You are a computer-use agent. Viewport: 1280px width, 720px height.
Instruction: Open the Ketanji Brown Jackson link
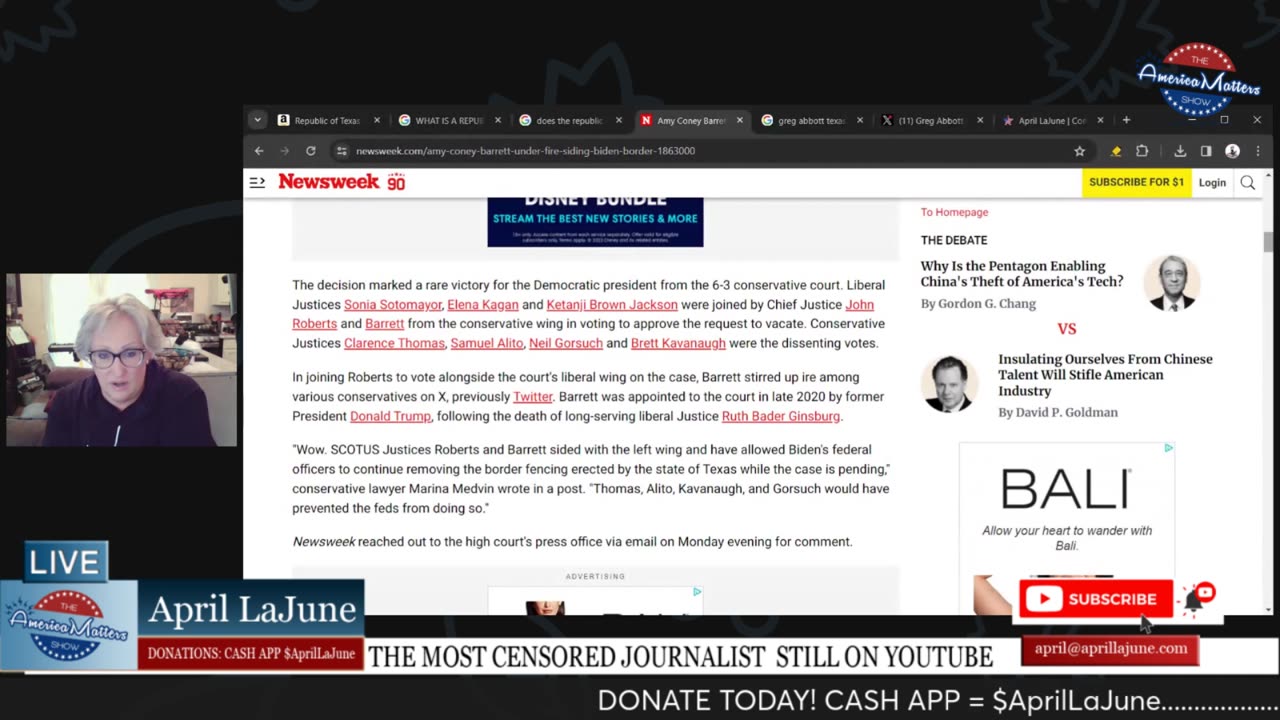(x=612, y=305)
